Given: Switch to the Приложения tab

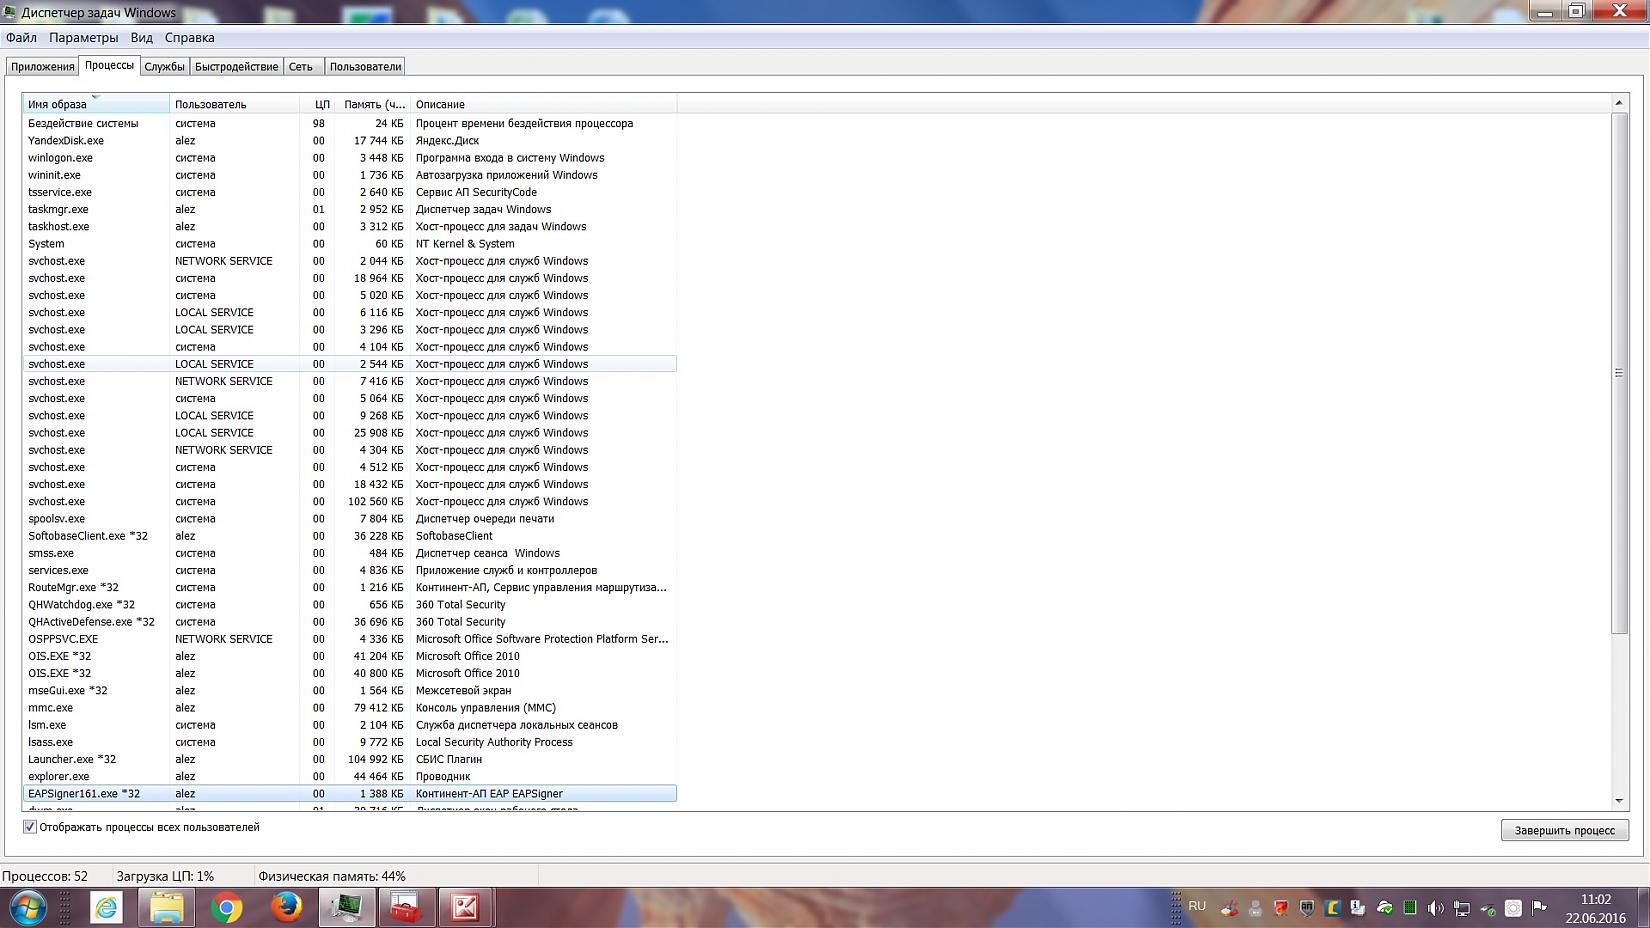Looking at the screenshot, I should (43, 67).
